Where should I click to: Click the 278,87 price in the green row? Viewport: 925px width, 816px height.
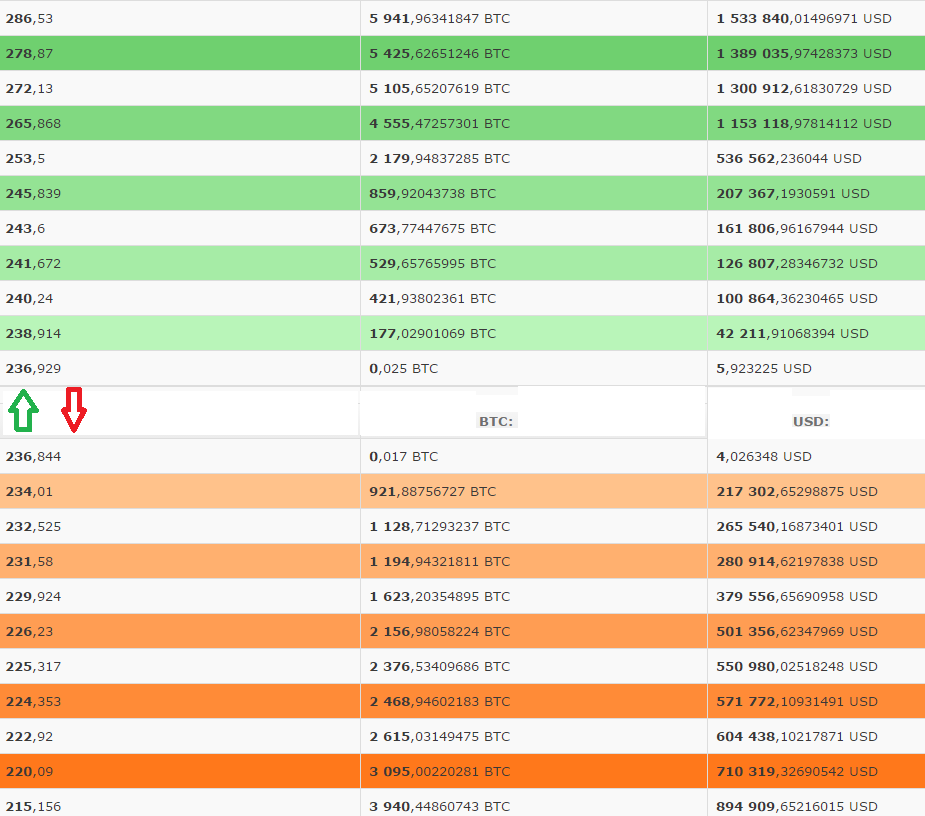pyautogui.click(x=29, y=53)
